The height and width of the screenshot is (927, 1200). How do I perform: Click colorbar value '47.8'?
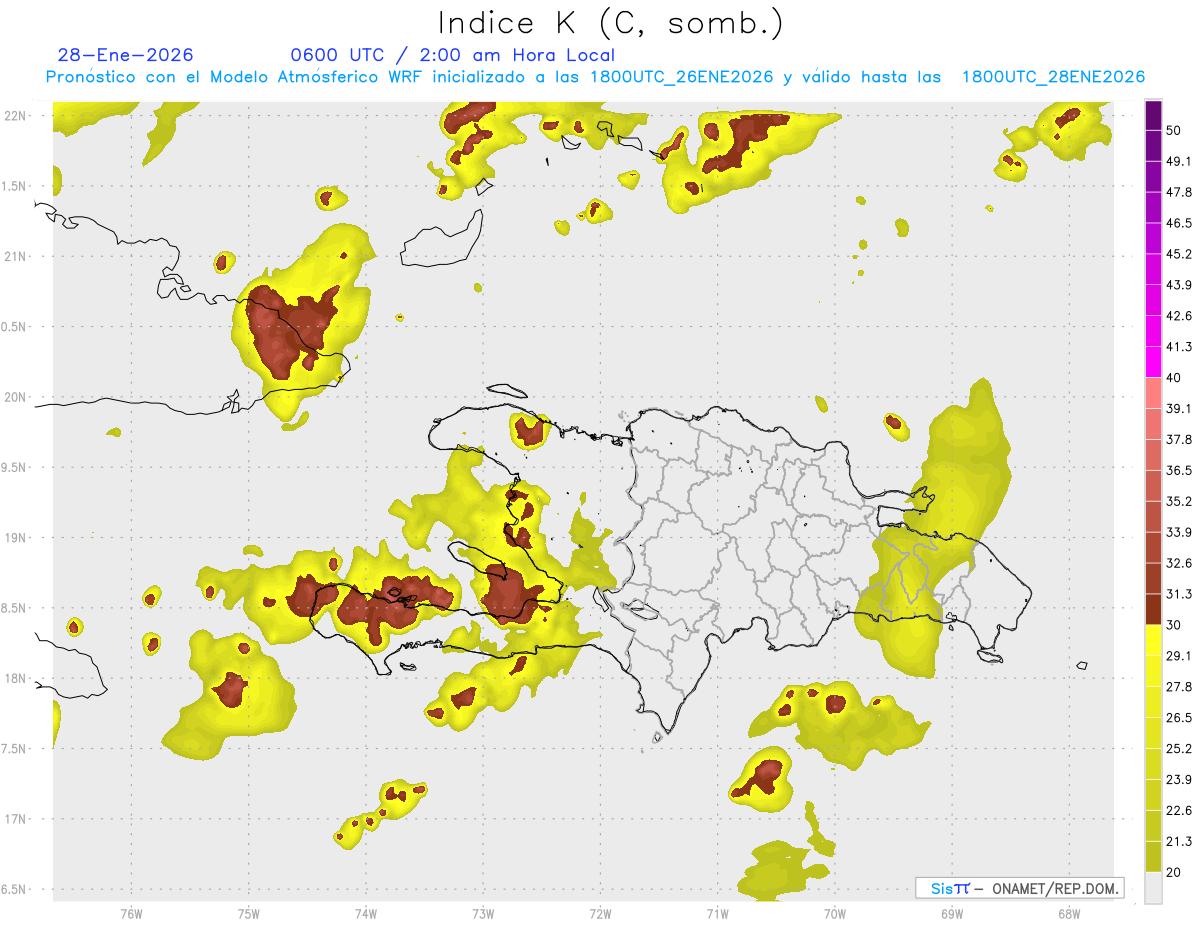[1179, 192]
